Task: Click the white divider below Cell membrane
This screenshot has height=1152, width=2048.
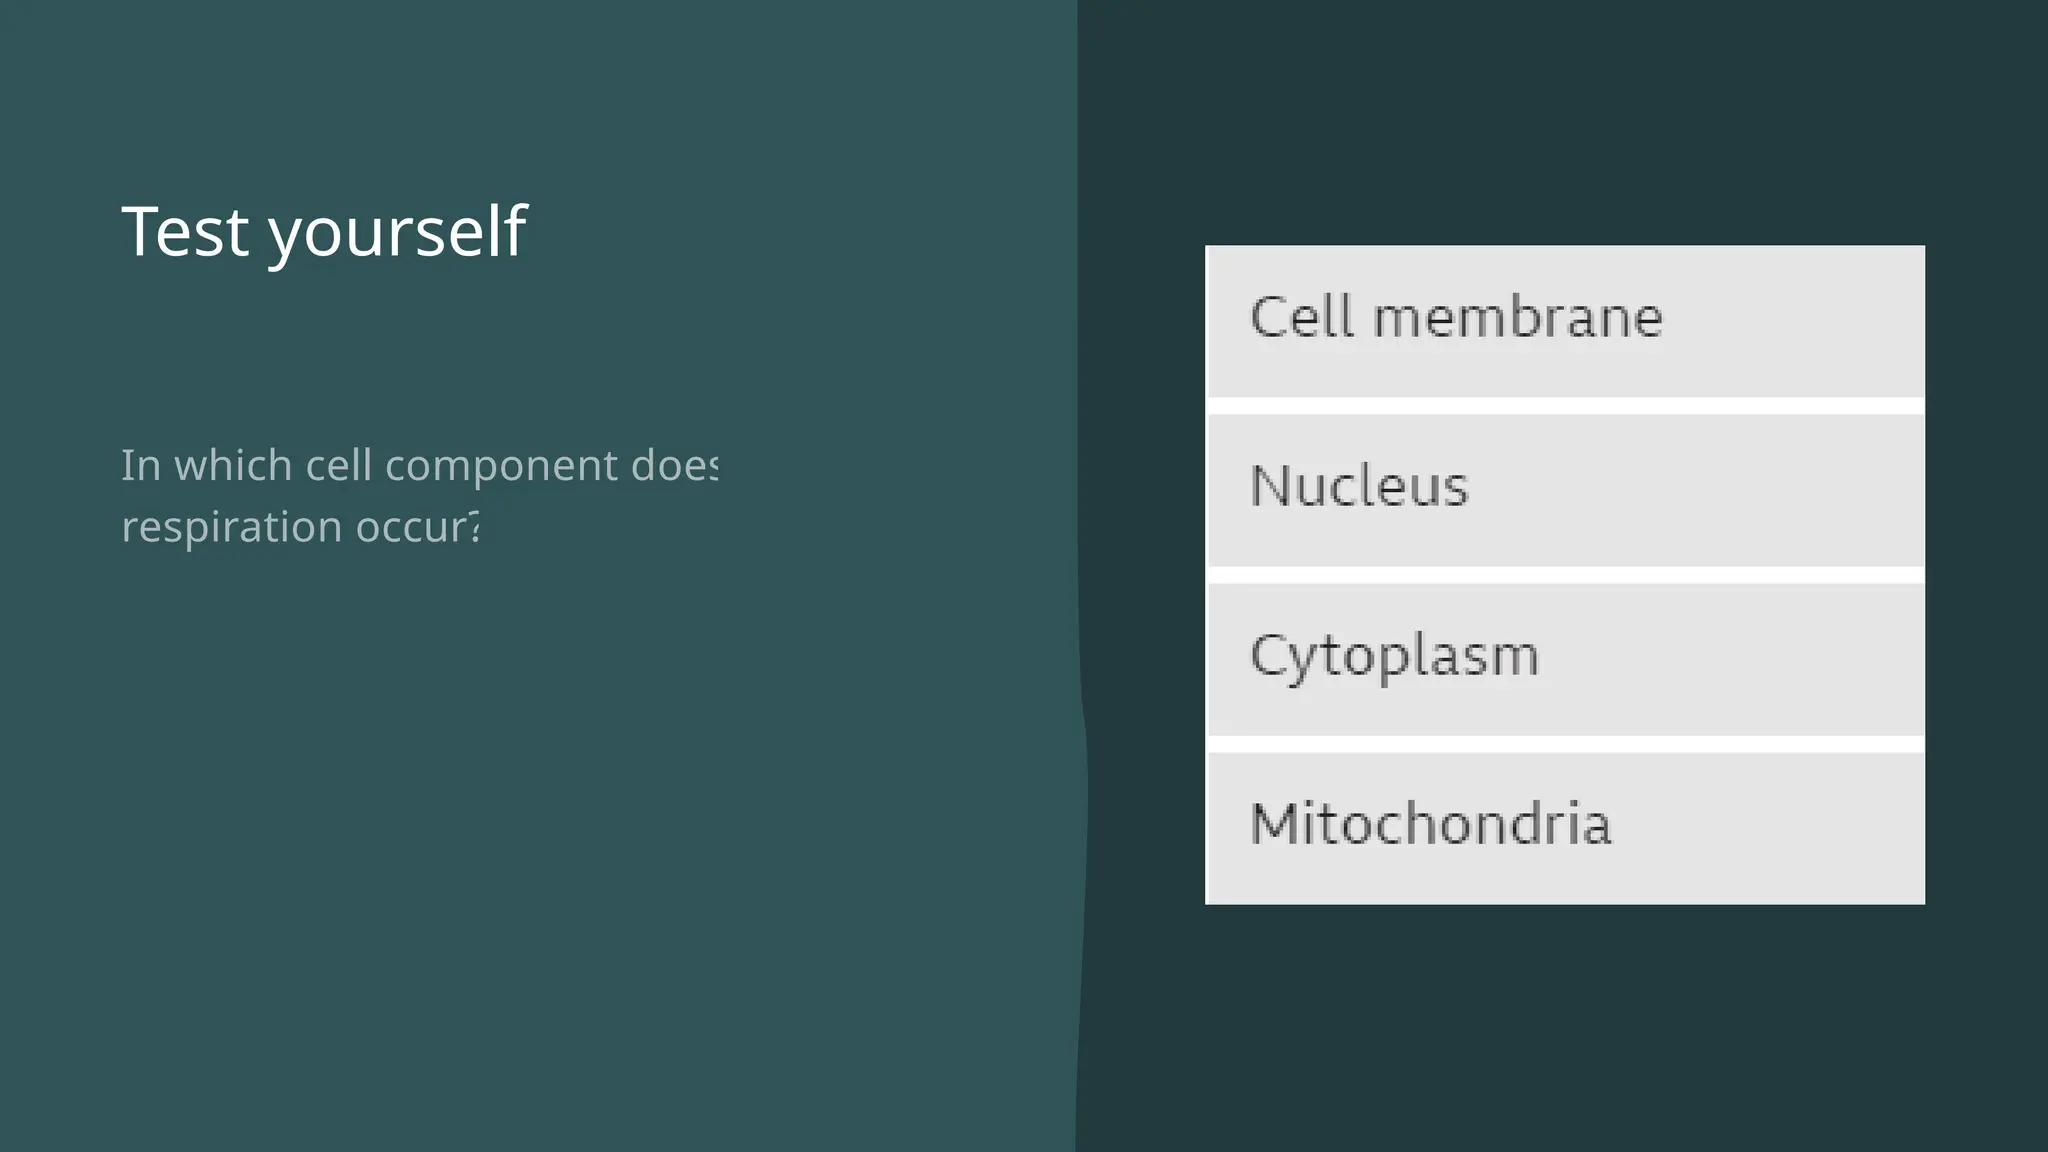Action: point(1564,406)
